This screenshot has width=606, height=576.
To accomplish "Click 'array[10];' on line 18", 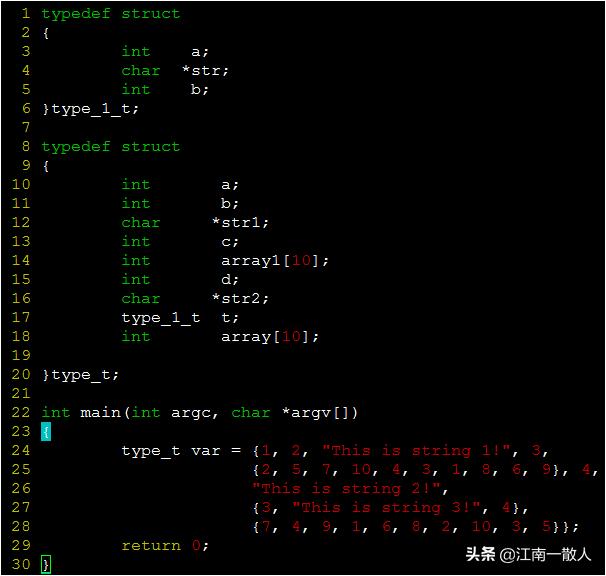I will click(270, 337).
